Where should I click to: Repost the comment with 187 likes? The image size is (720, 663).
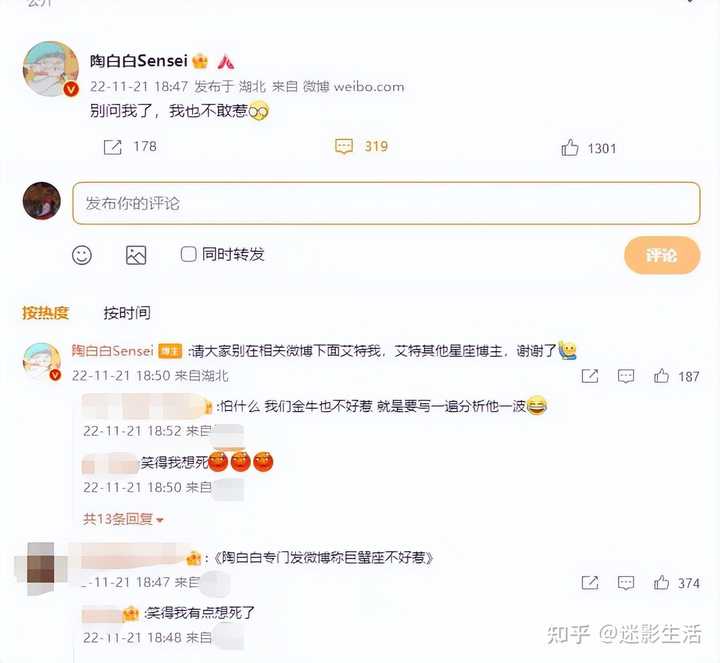(x=590, y=376)
